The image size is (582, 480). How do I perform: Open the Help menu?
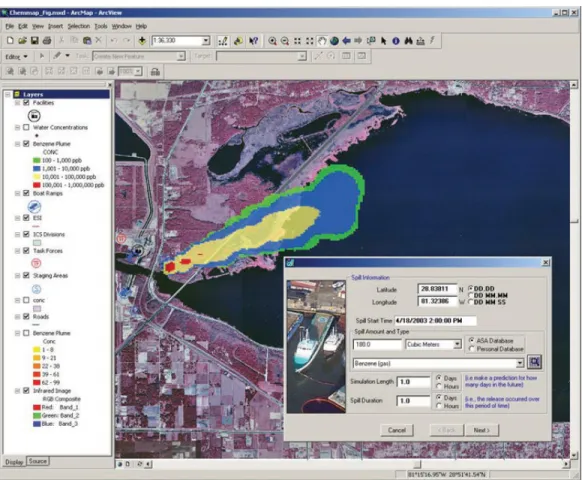tap(141, 26)
